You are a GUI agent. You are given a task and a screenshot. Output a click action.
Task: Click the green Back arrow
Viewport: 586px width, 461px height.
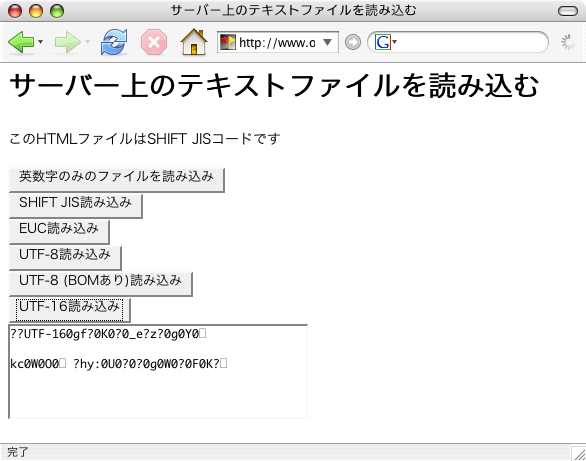(x=21, y=42)
